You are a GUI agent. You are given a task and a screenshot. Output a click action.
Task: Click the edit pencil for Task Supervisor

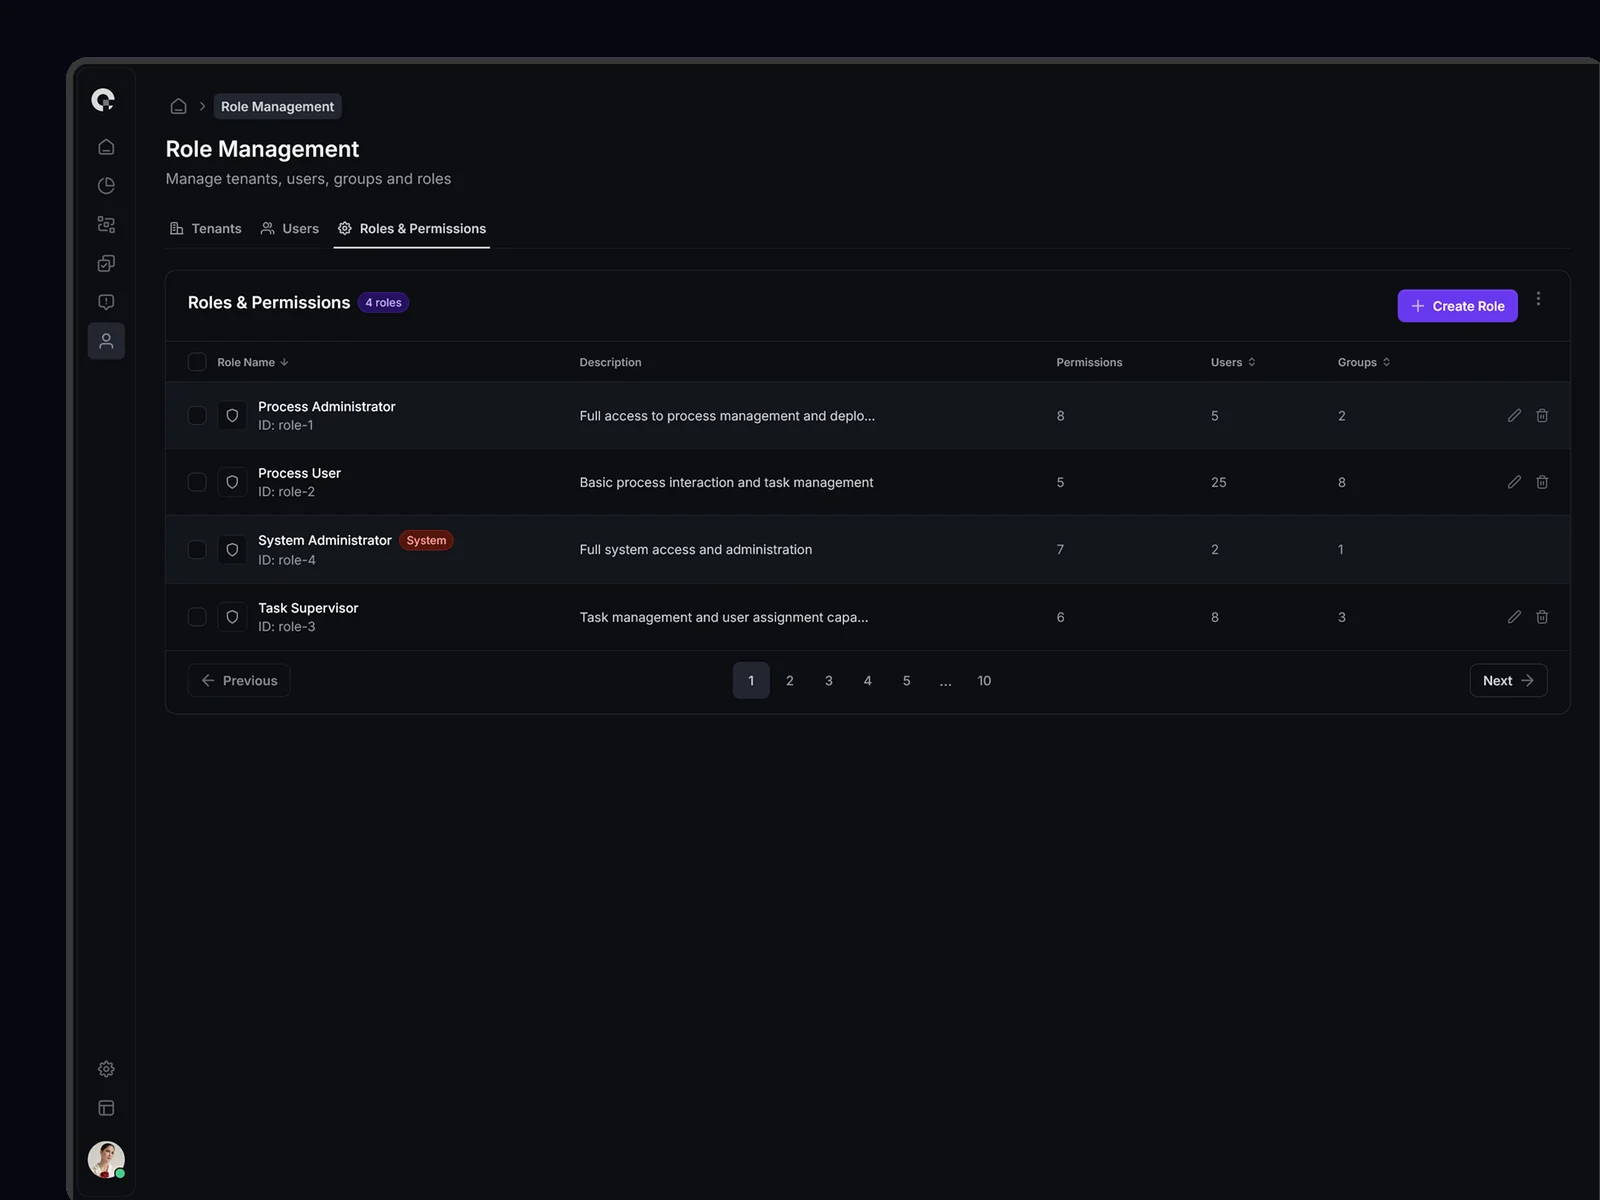point(1514,617)
